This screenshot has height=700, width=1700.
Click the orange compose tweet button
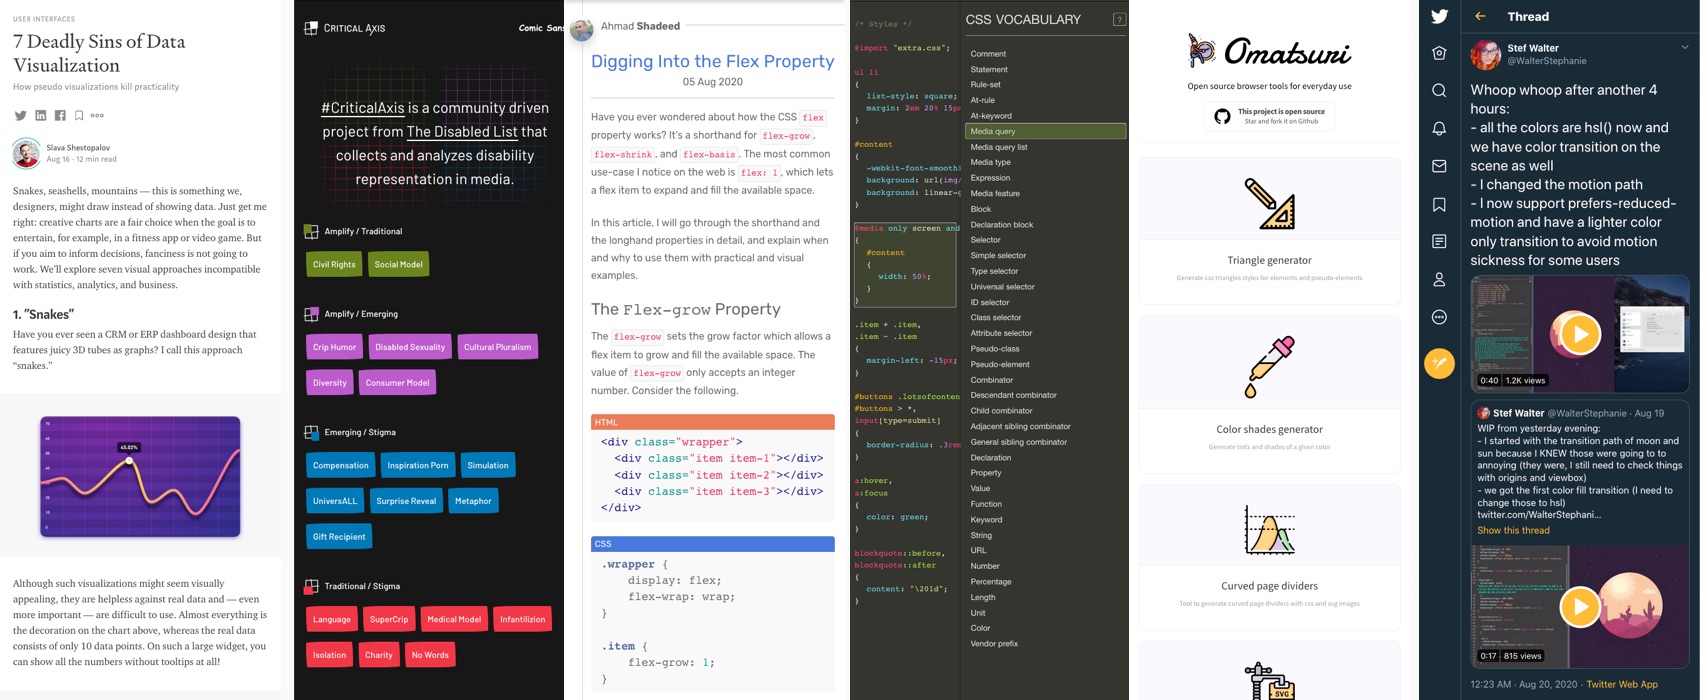pos(1439,363)
